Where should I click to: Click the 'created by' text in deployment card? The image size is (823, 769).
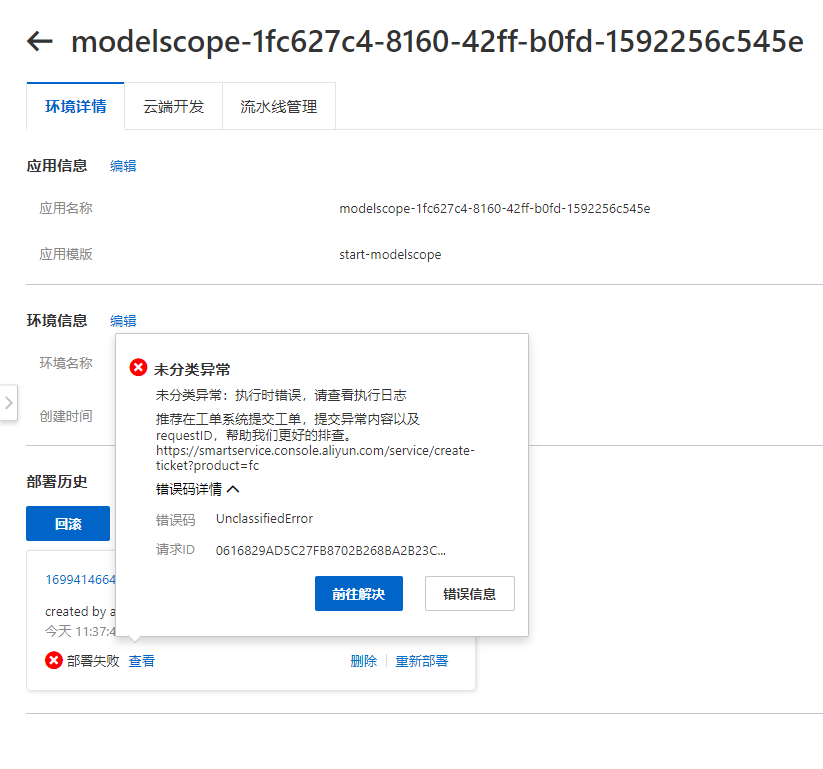pos(80,612)
